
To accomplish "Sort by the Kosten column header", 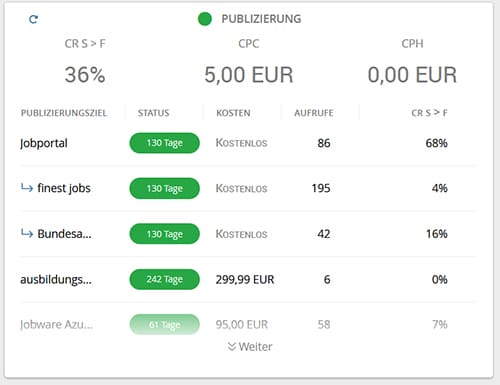I will [x=233, y=113].
